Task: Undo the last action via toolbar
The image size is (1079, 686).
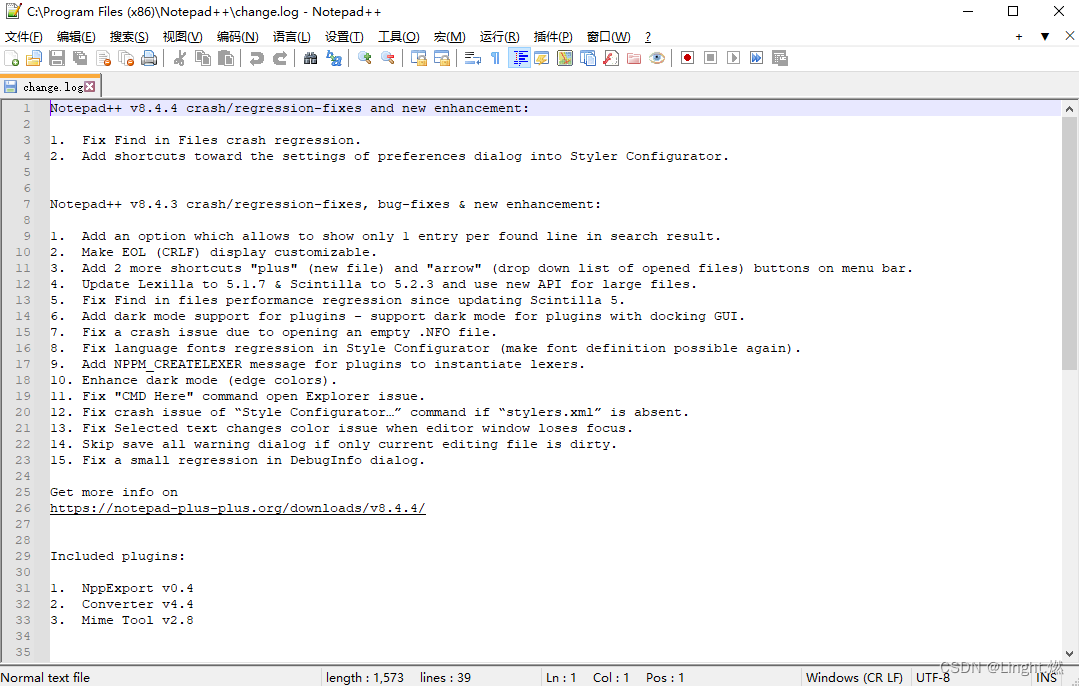Action: coord(257,58)
